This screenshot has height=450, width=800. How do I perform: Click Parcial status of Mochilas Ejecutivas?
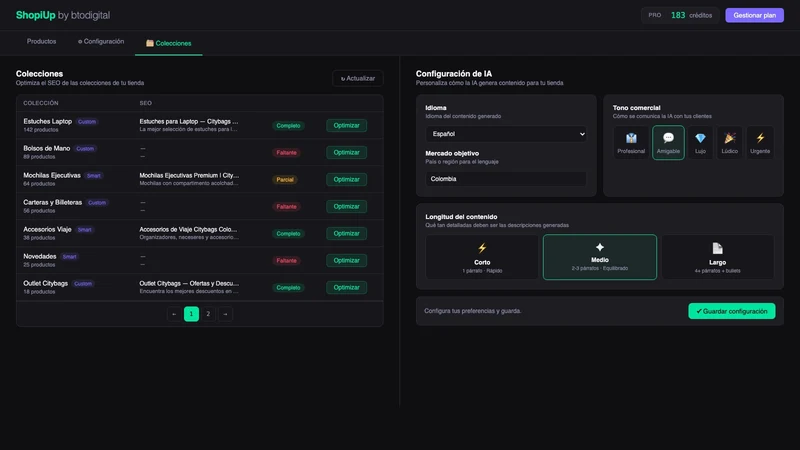coord(285,180)
